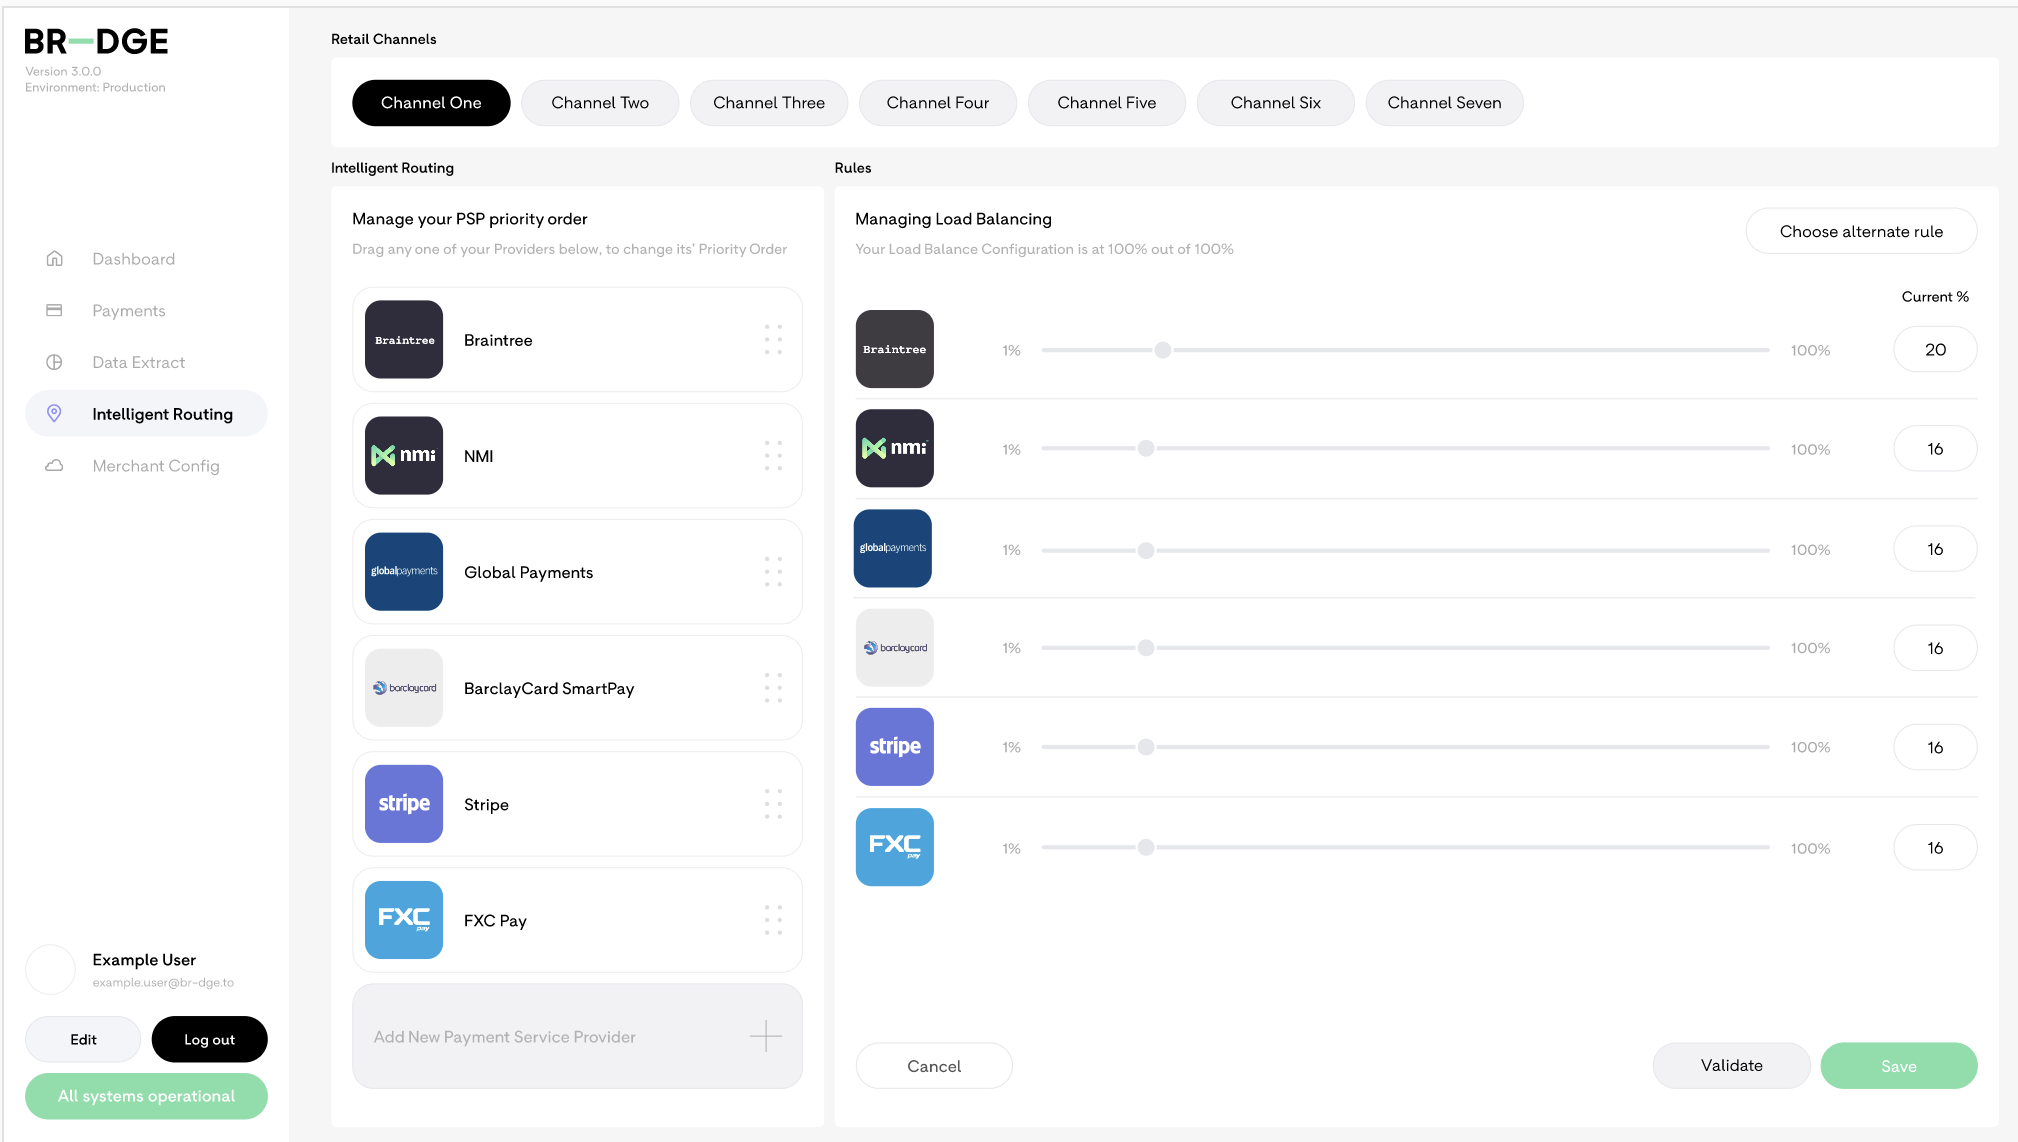The height and width of the screenshot is (1142, 2018).
Task: Click the Data Extract pie icon
Action: [x=55, y=362]
